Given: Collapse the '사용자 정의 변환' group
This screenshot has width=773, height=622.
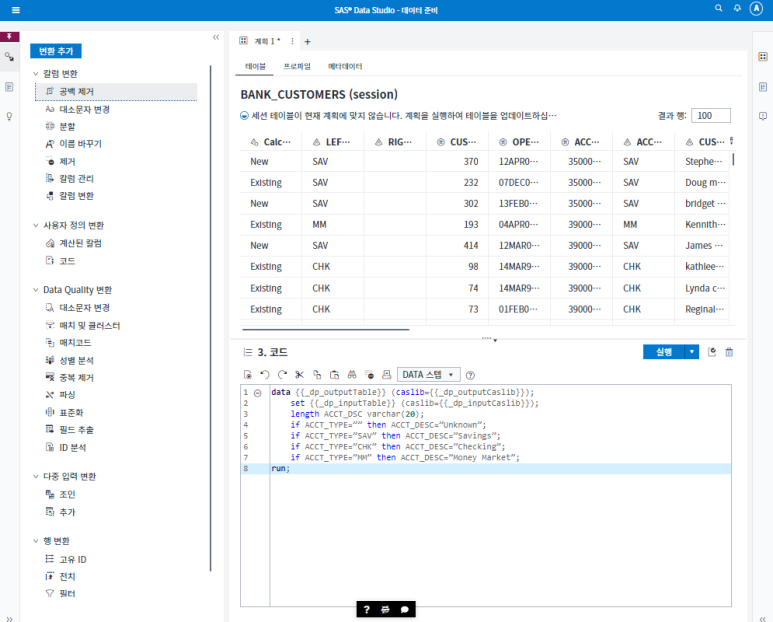Looking at the screenshot, I should [x=35, y=226].
